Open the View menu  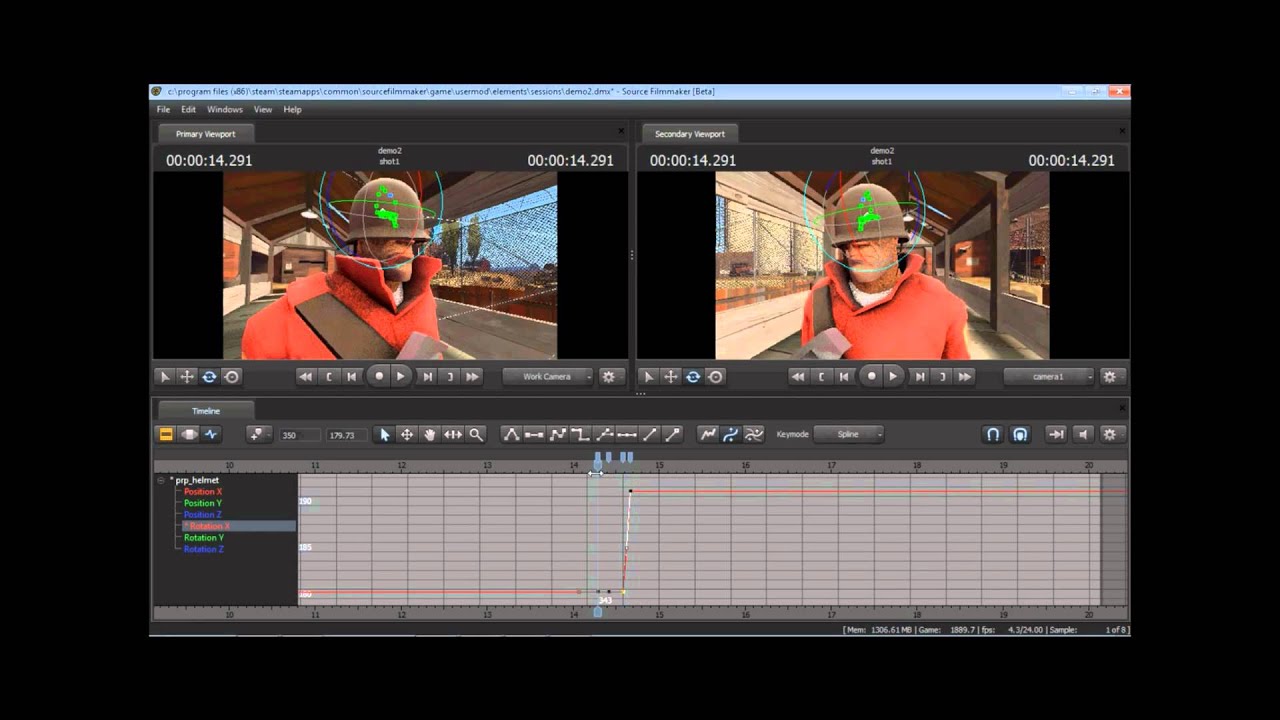[x=263, y=110]
